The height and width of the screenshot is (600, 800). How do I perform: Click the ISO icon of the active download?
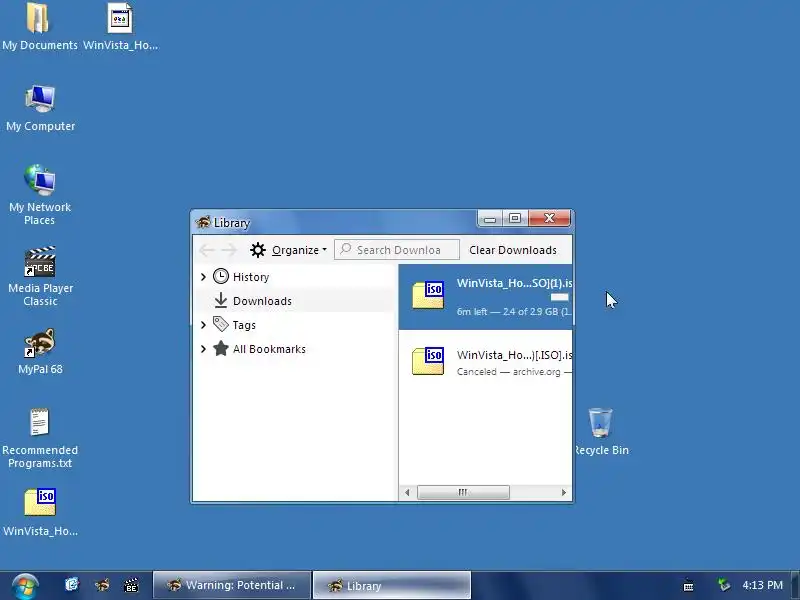pos(428,294)
